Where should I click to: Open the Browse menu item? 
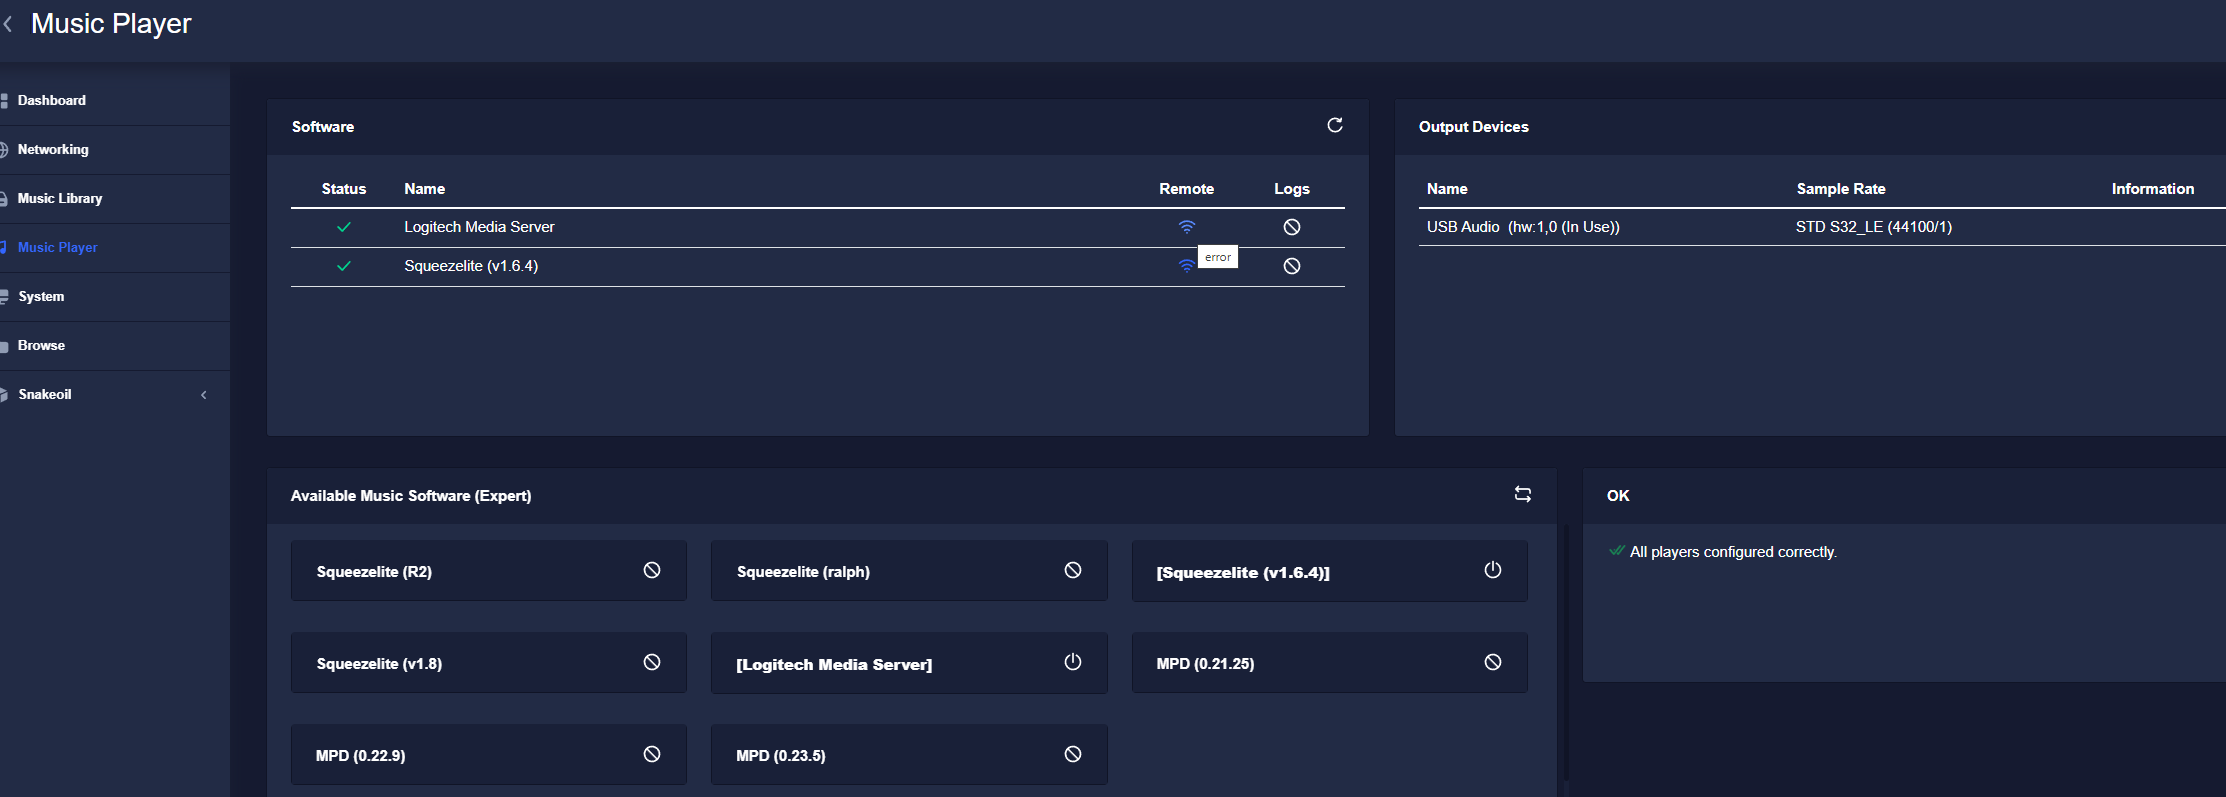point(115,345)
